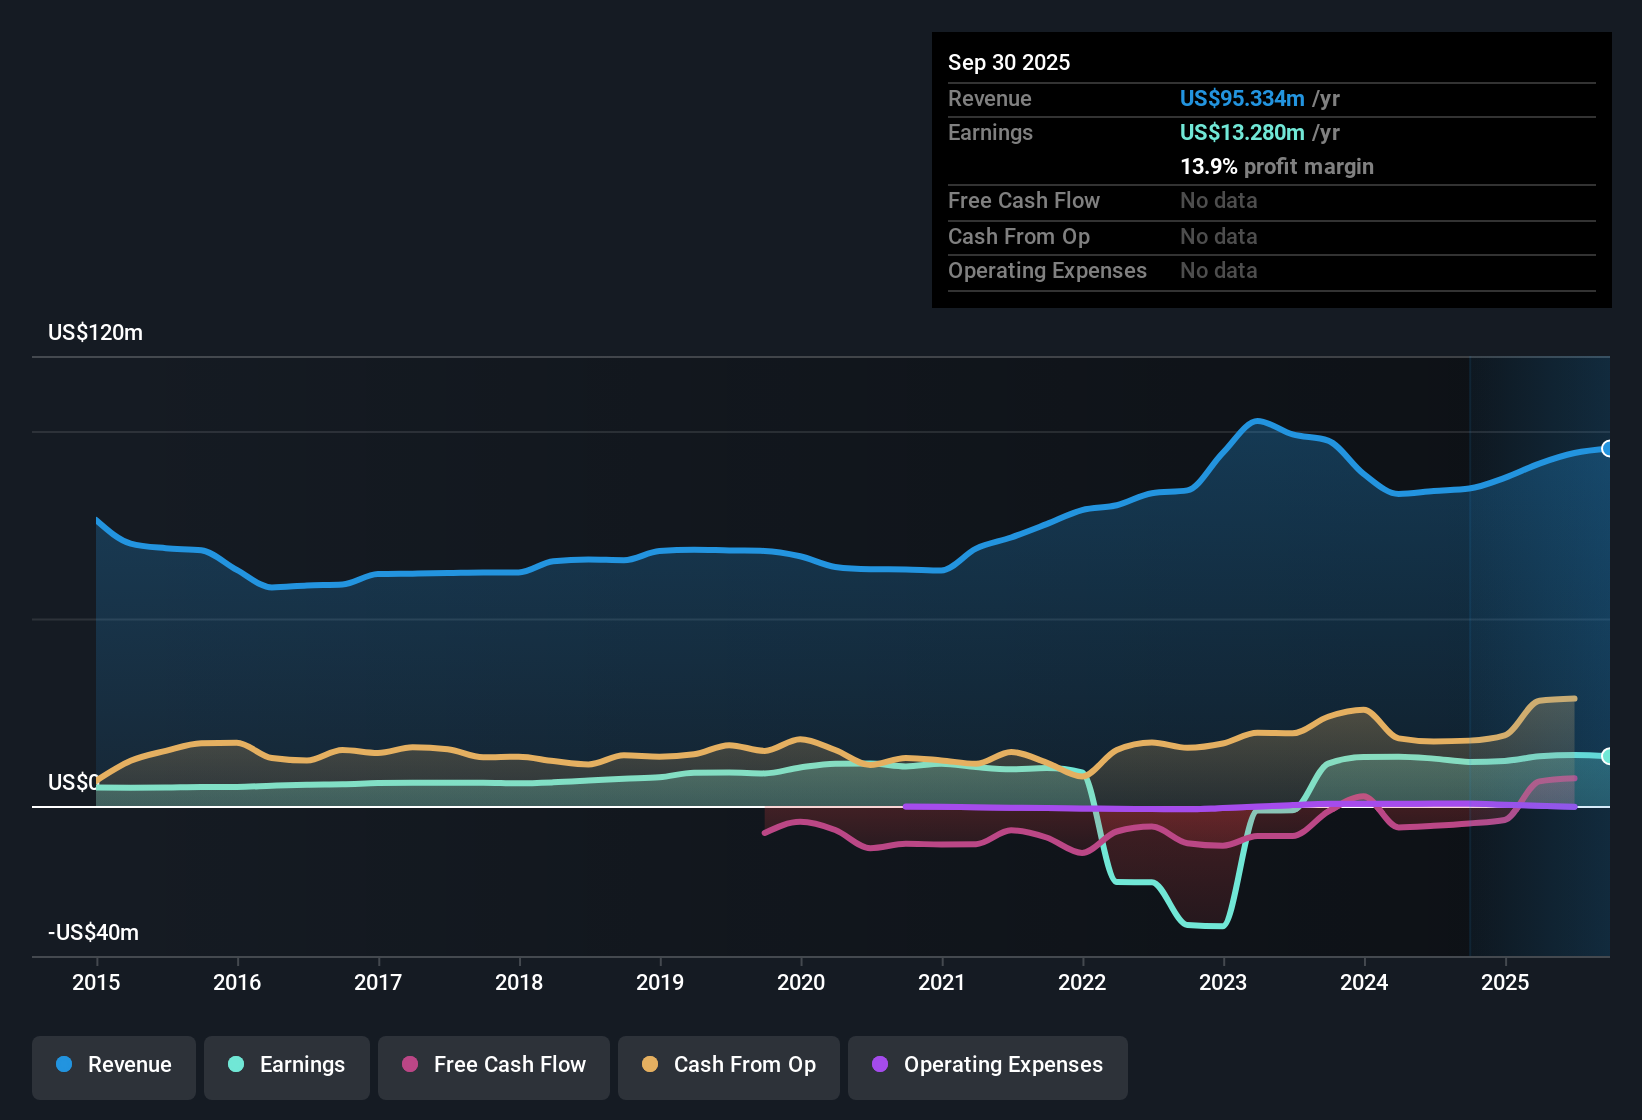
Task: Click the US$13.280m earnings link
Action: 1242,132
